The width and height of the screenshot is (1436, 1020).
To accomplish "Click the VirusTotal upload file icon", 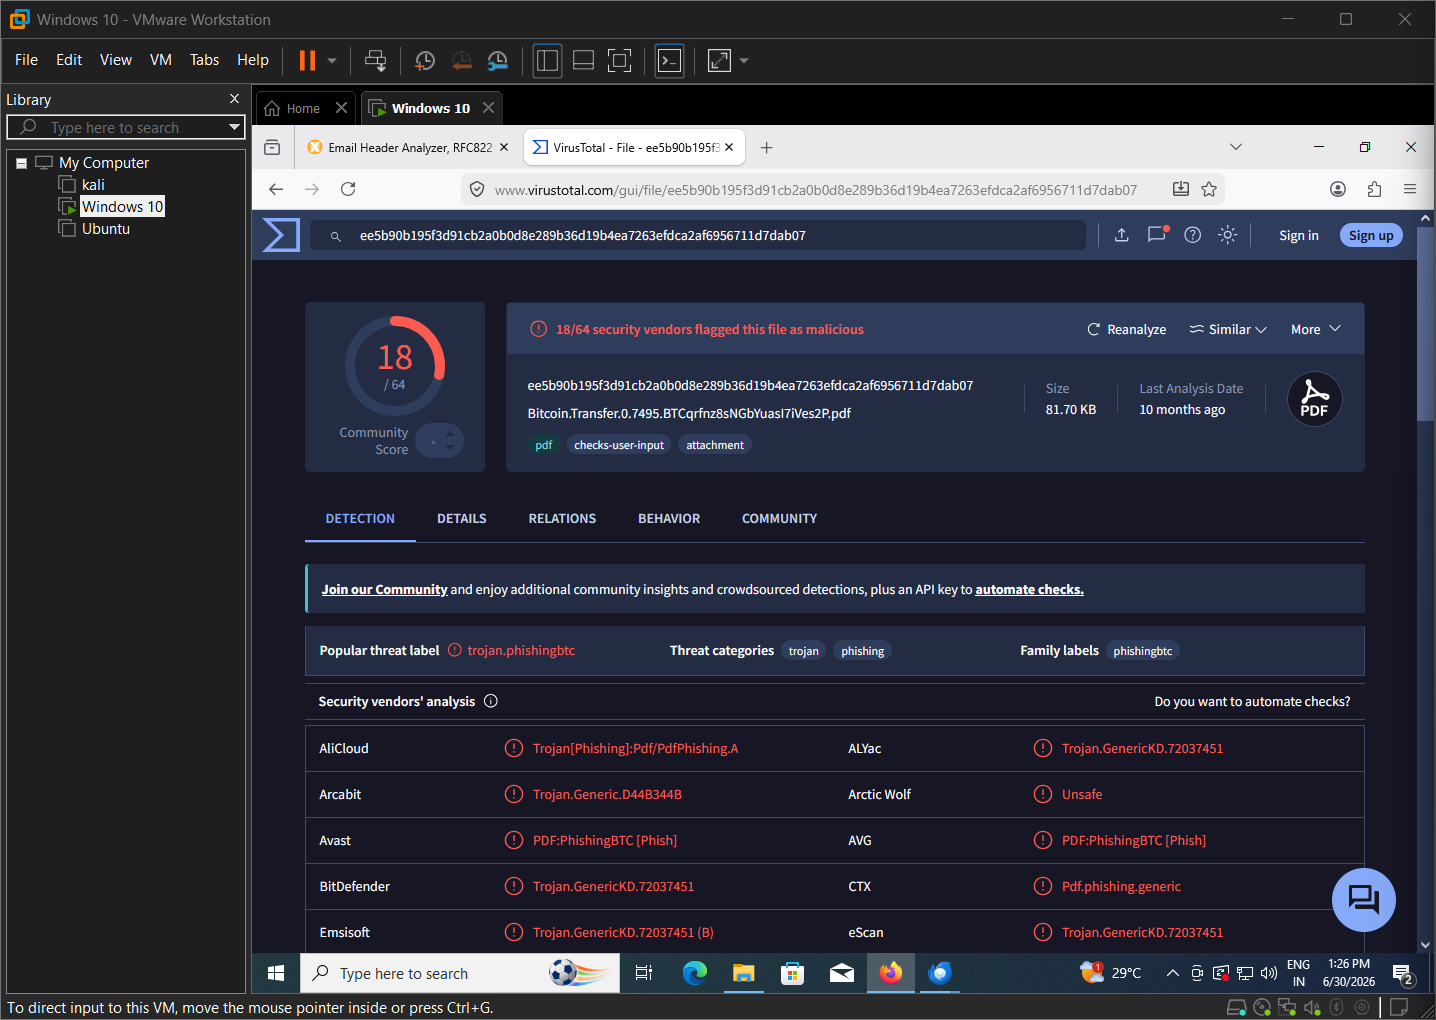I will click(1122, 235).
